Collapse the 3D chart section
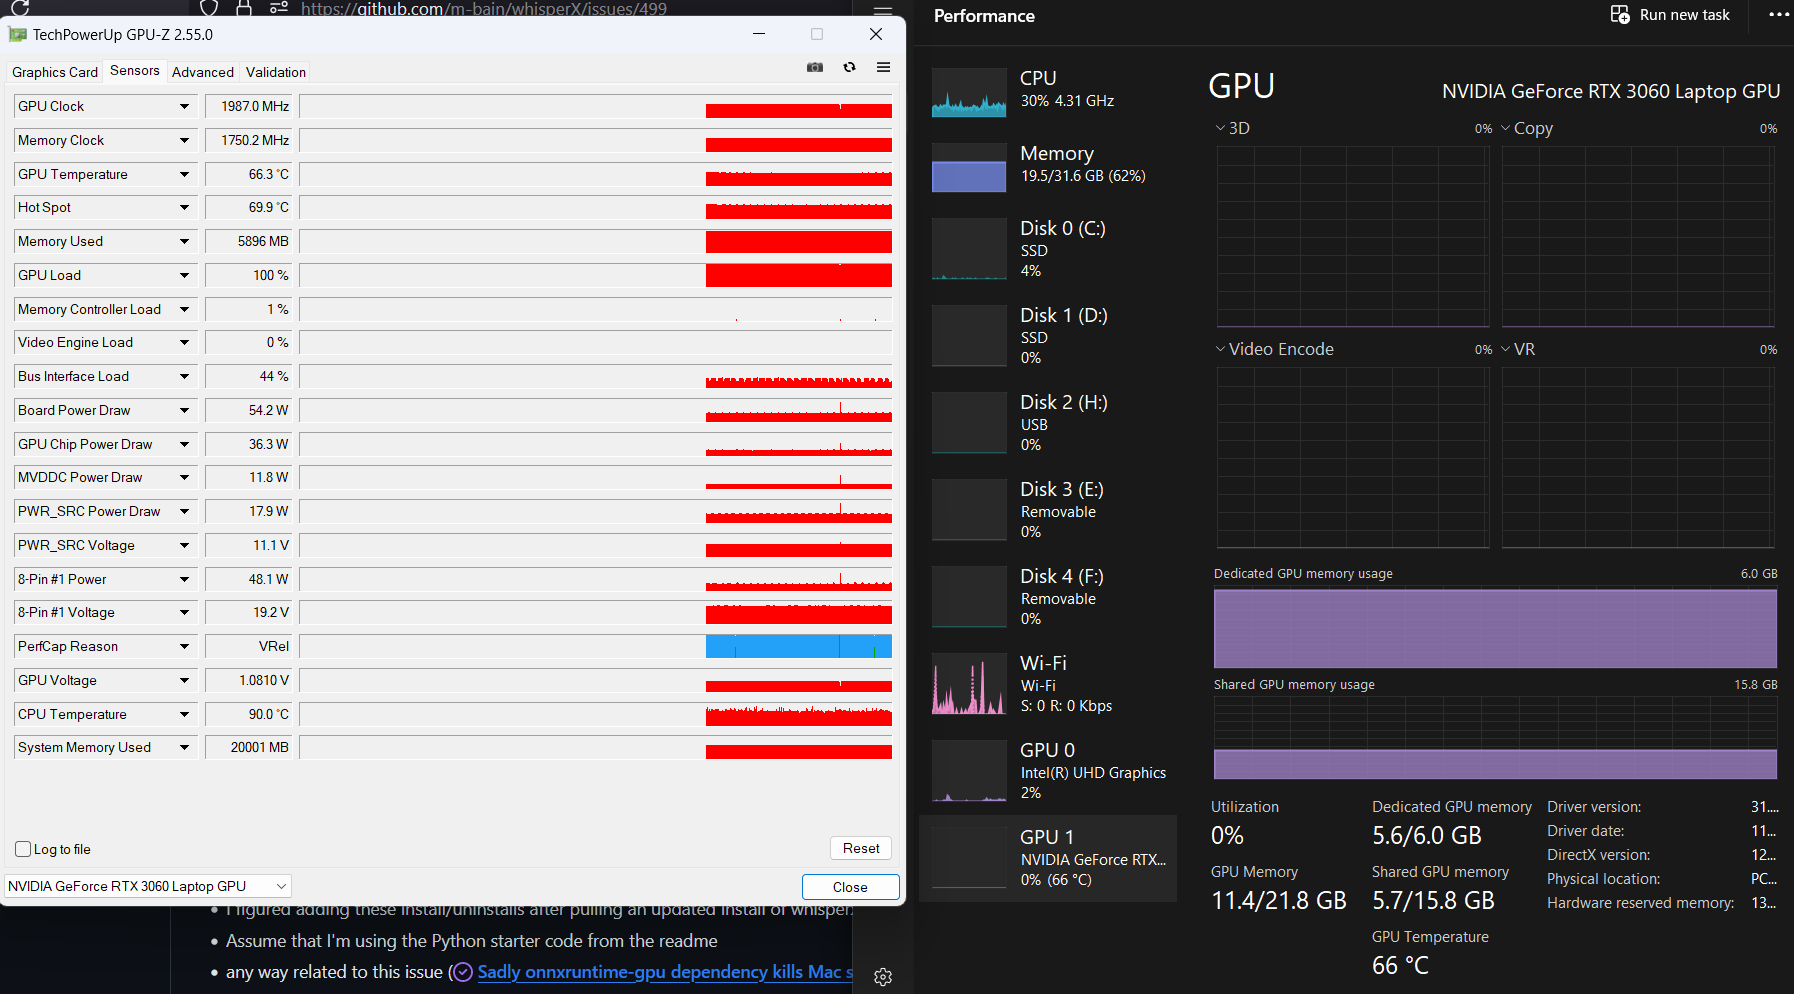Viewport: 1794px width, 994px height. pyautogui.click(x=1219, y=127)
